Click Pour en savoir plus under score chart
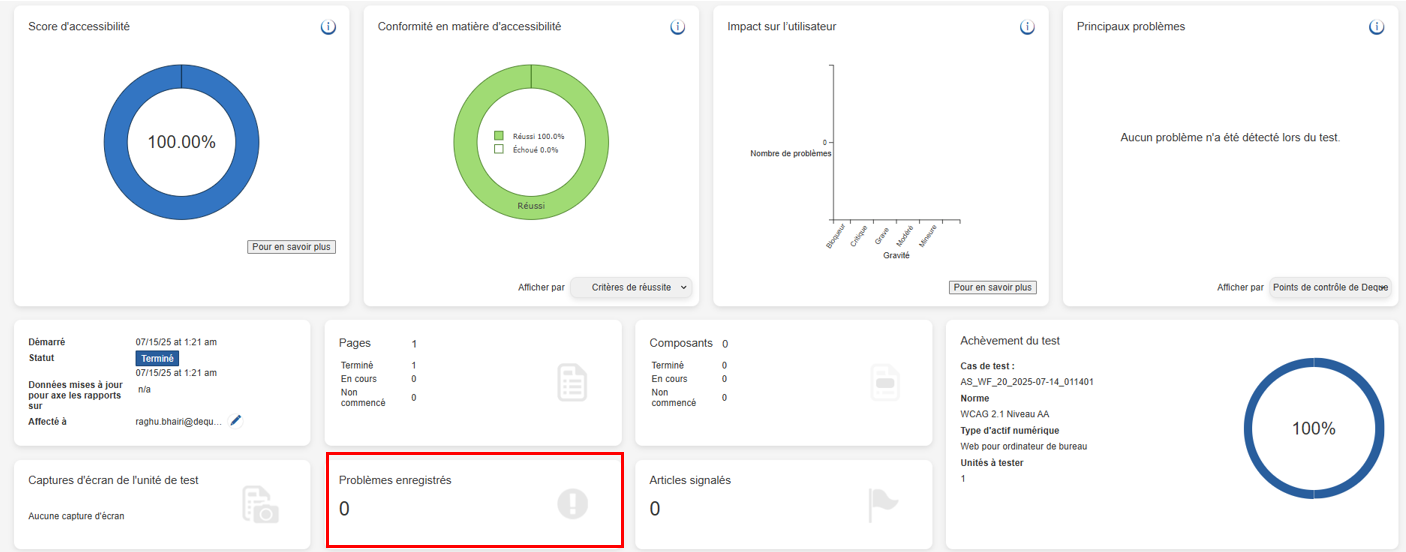The width and height of the screenshot is (1406, 552). 291,247
